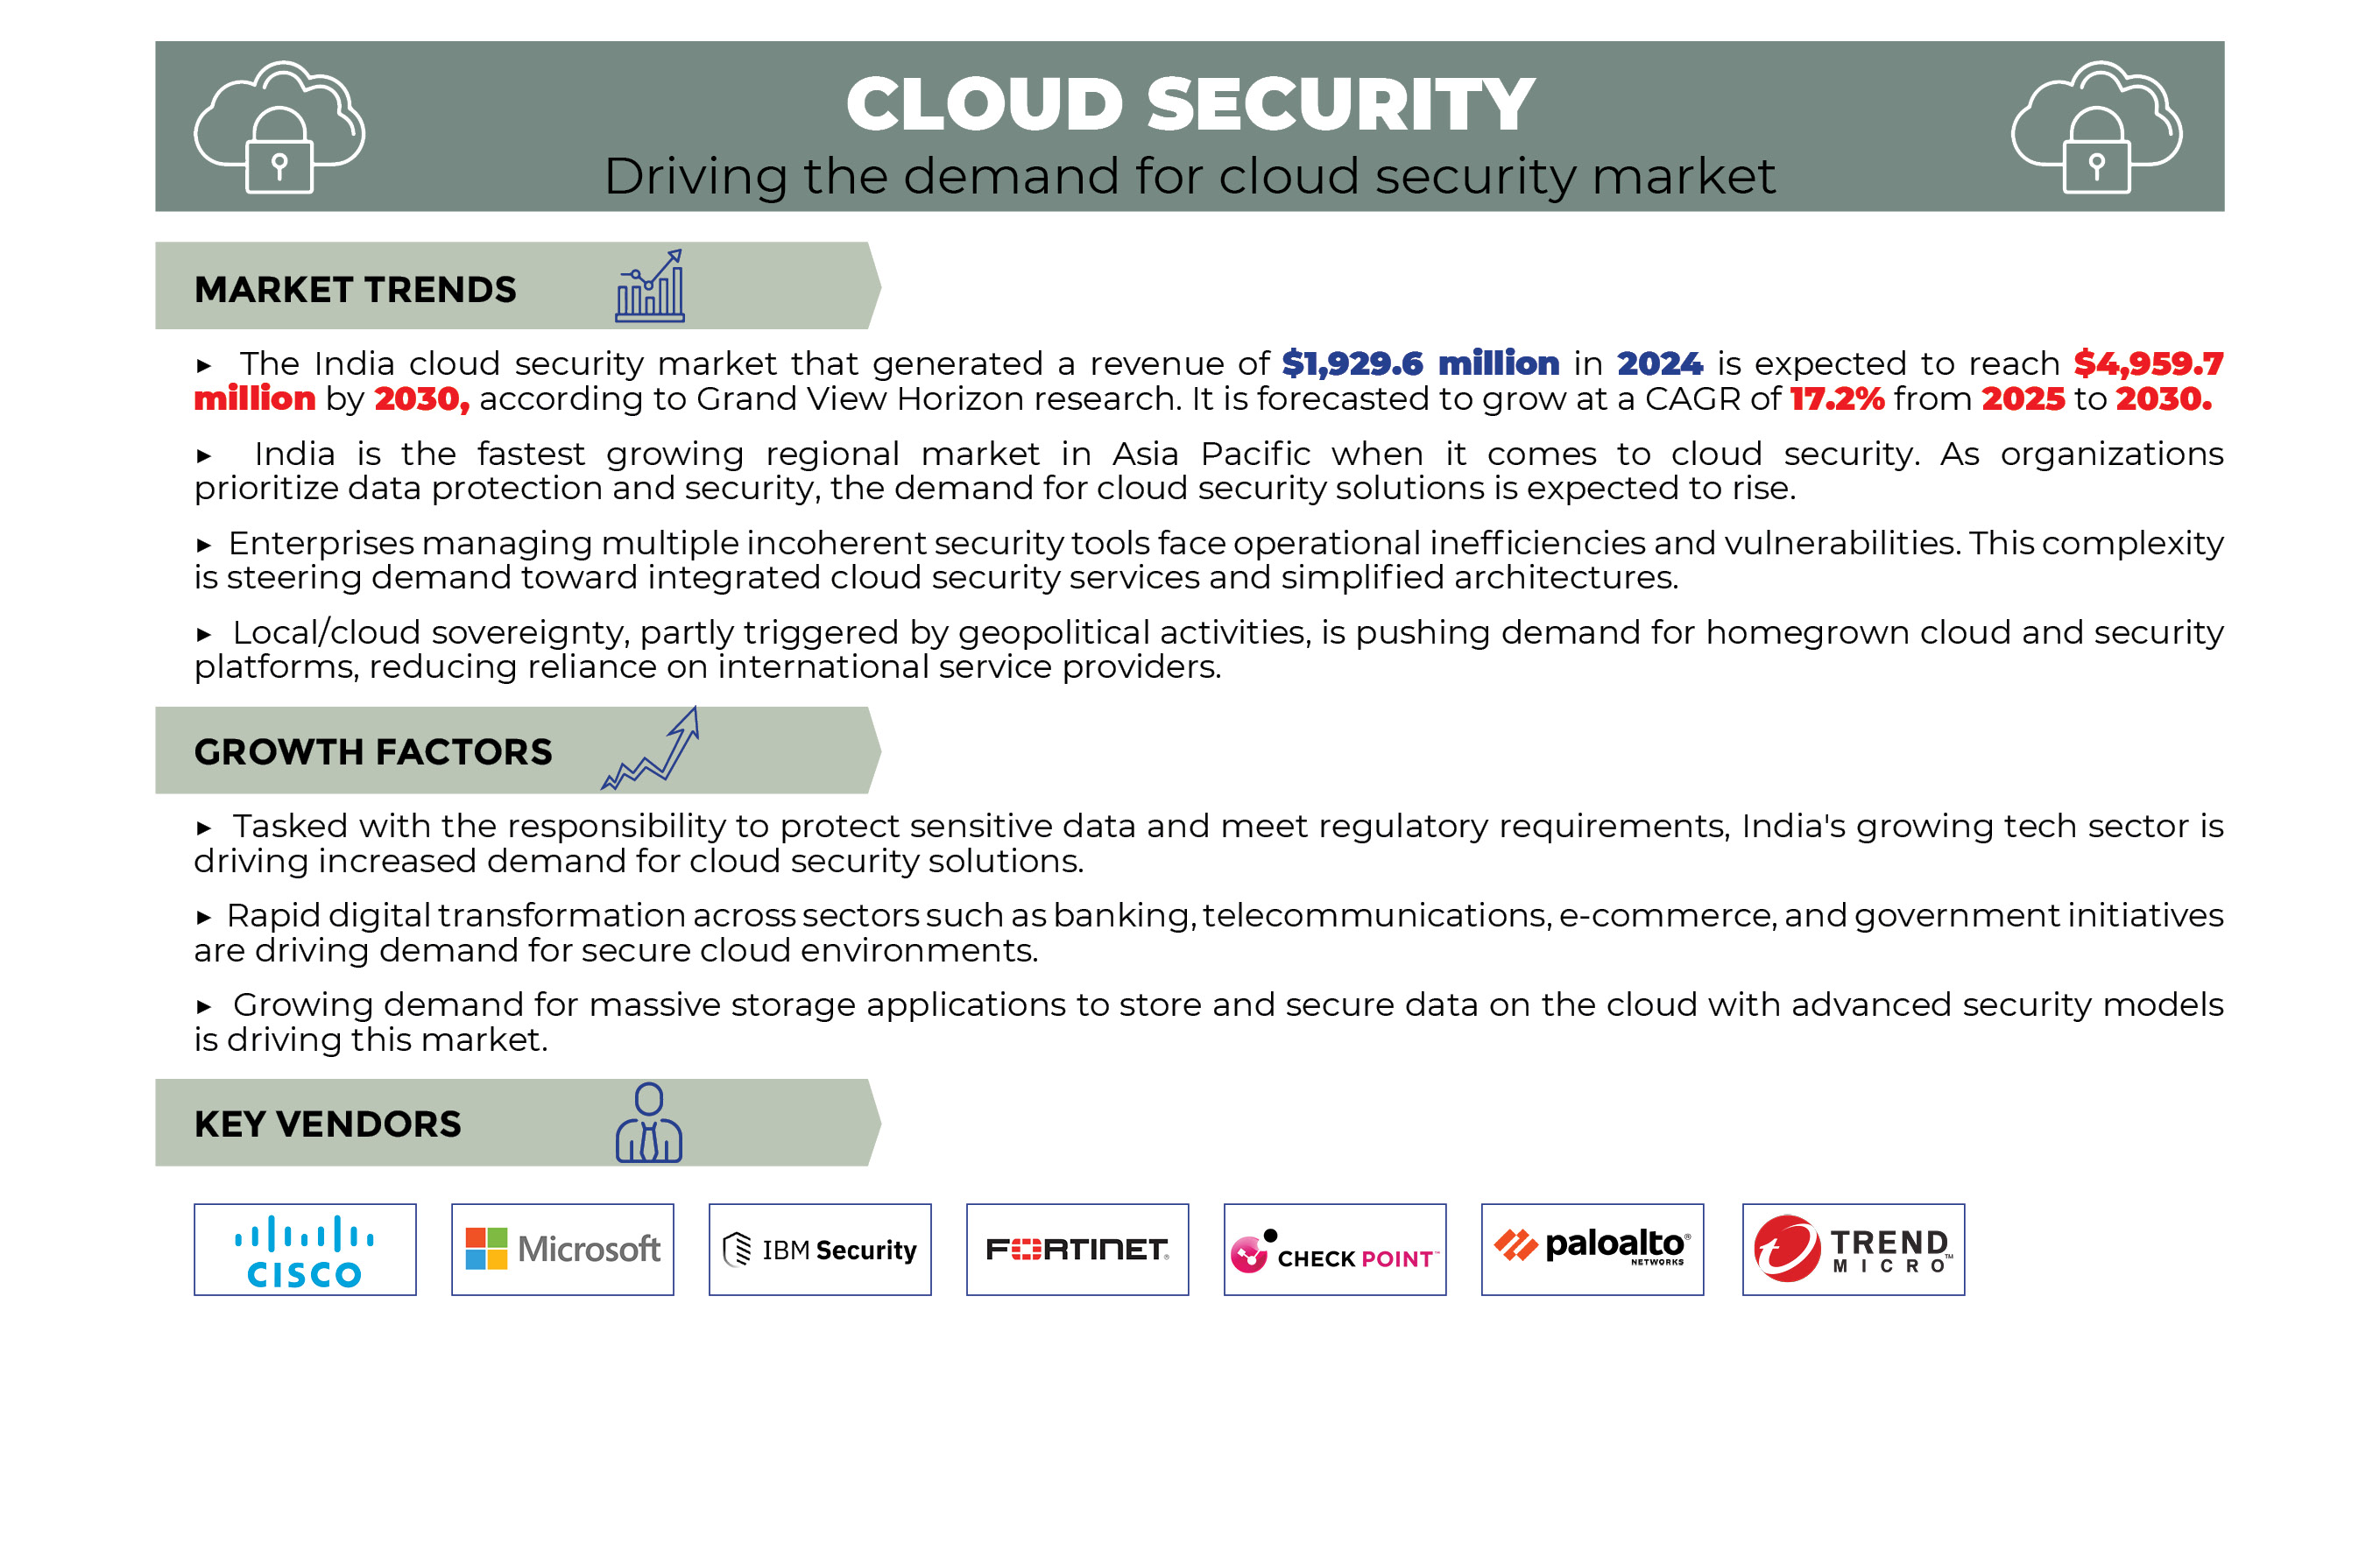2380x1550 pixels.
Task: Click the businessman vendor icon
Action: pyautogui.click(x=649, y=1122)
